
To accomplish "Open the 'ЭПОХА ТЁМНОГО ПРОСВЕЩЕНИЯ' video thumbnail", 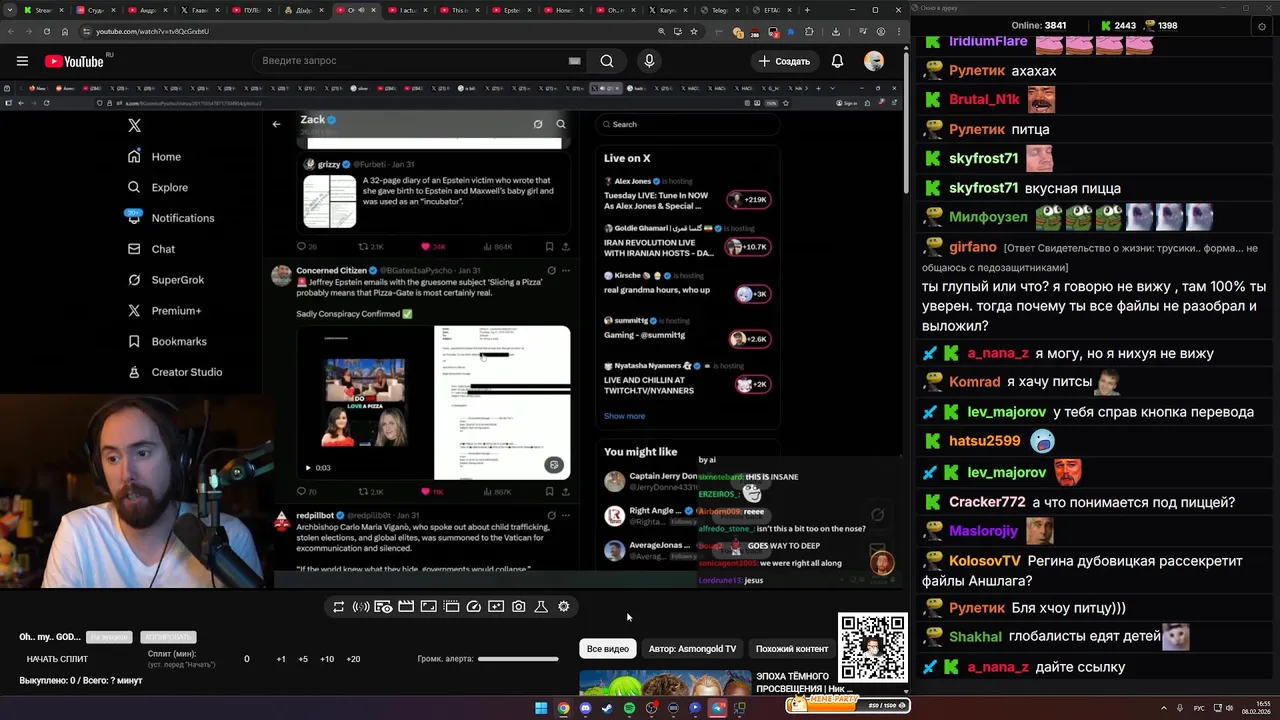I will point(665,682).
